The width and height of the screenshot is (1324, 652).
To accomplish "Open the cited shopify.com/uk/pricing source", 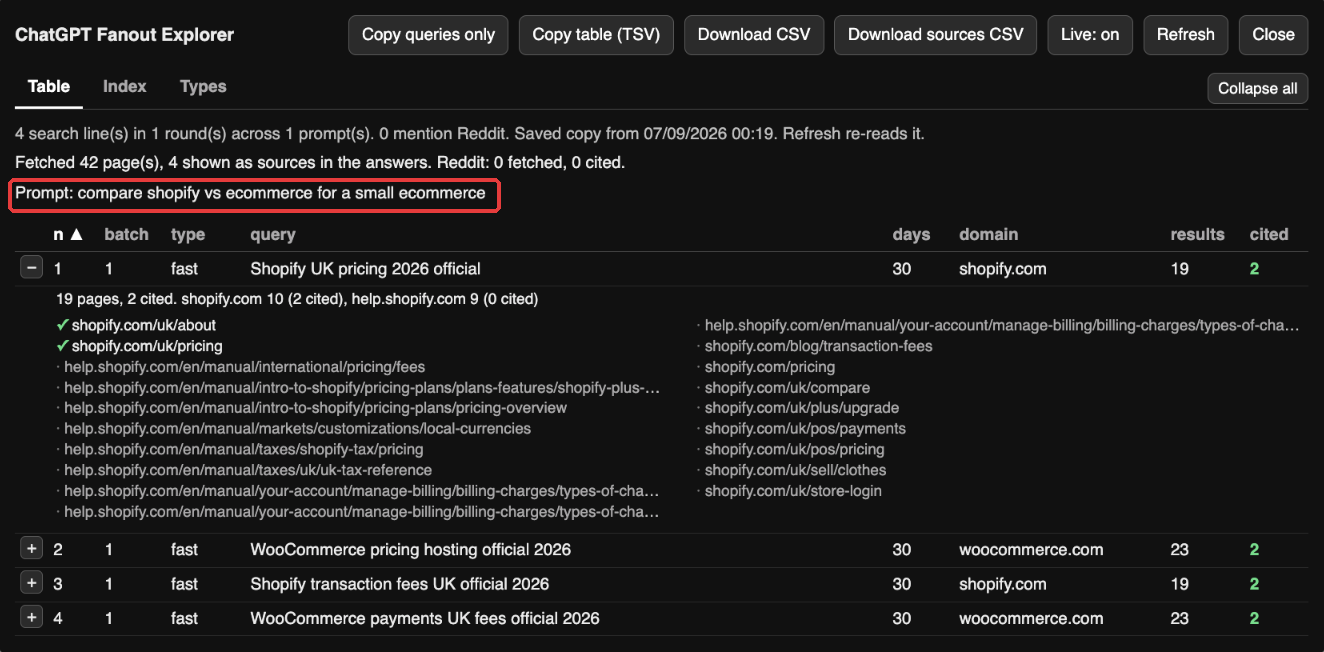I will tap(147, 346).
